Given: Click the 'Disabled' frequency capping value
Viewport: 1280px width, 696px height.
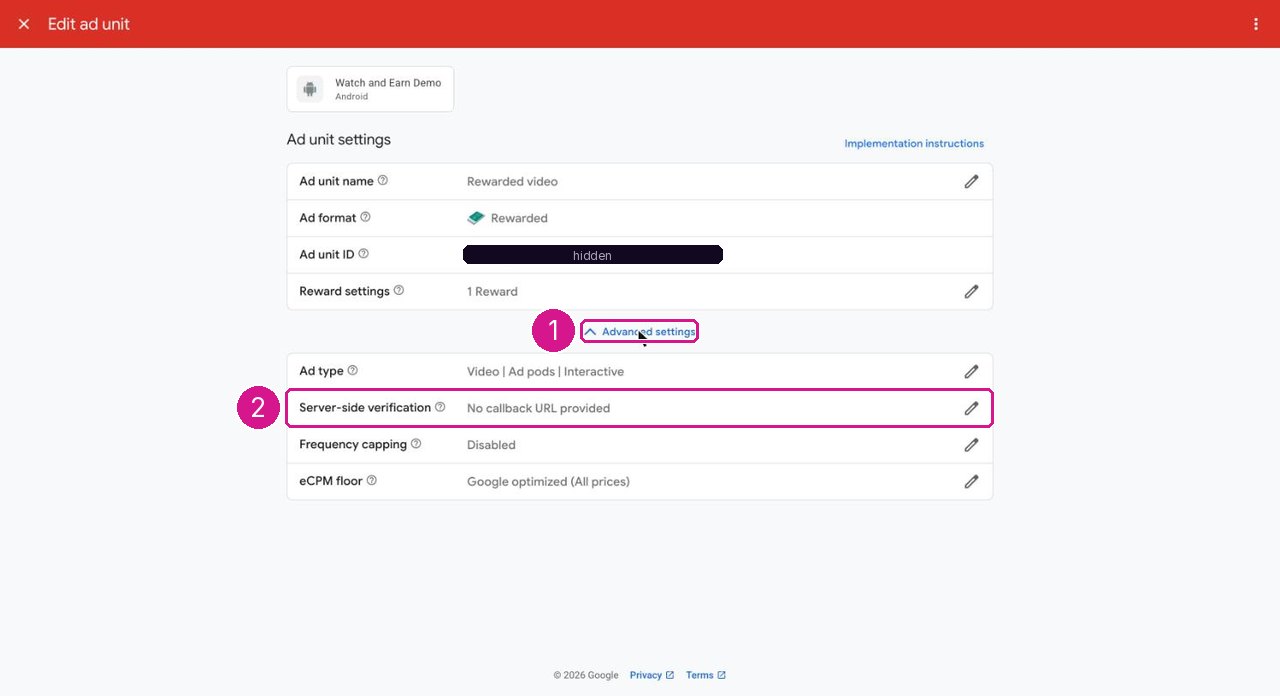Looking at the screenshot, I should click(491, 445).
